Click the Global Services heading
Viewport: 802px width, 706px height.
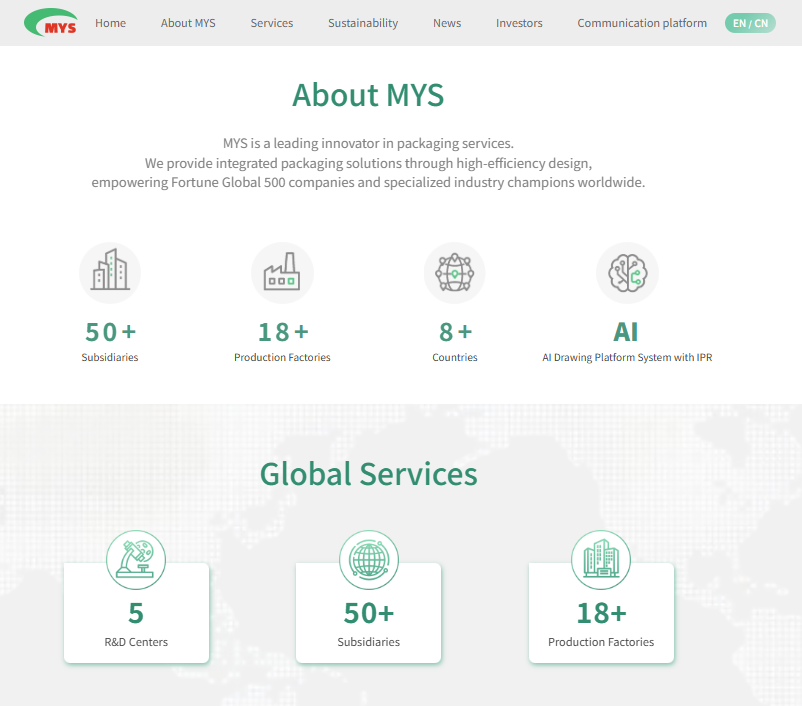(369, 474)
